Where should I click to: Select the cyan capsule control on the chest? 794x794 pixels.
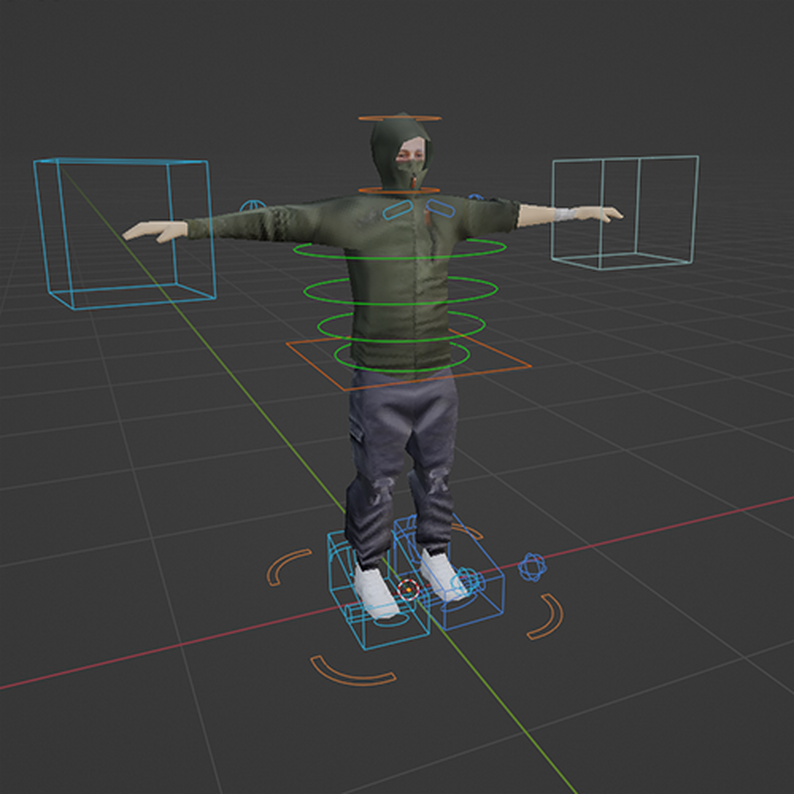tap(398, 210)
